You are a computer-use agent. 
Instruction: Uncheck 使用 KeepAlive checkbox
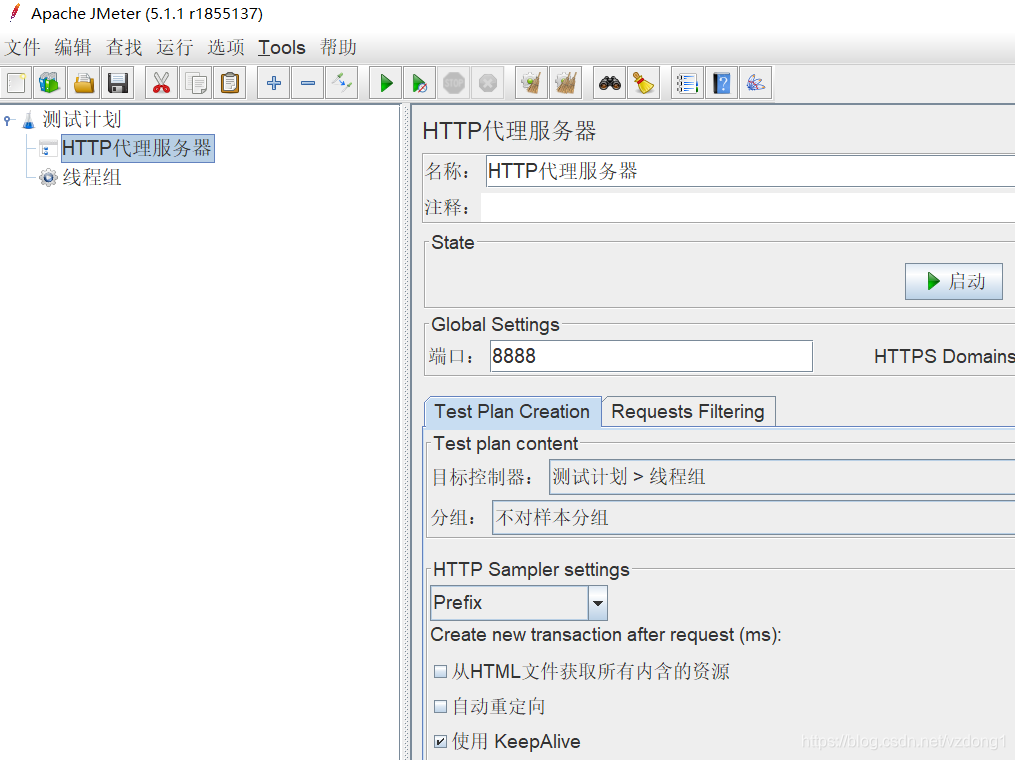coord(440,741)
